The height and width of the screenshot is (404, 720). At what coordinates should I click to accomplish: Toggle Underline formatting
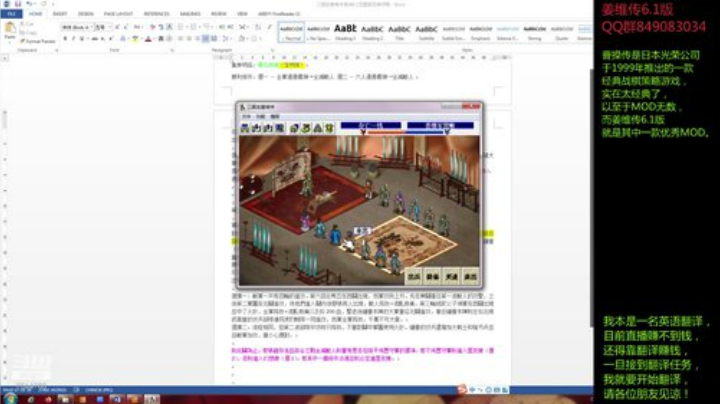[x=82, y=39]
